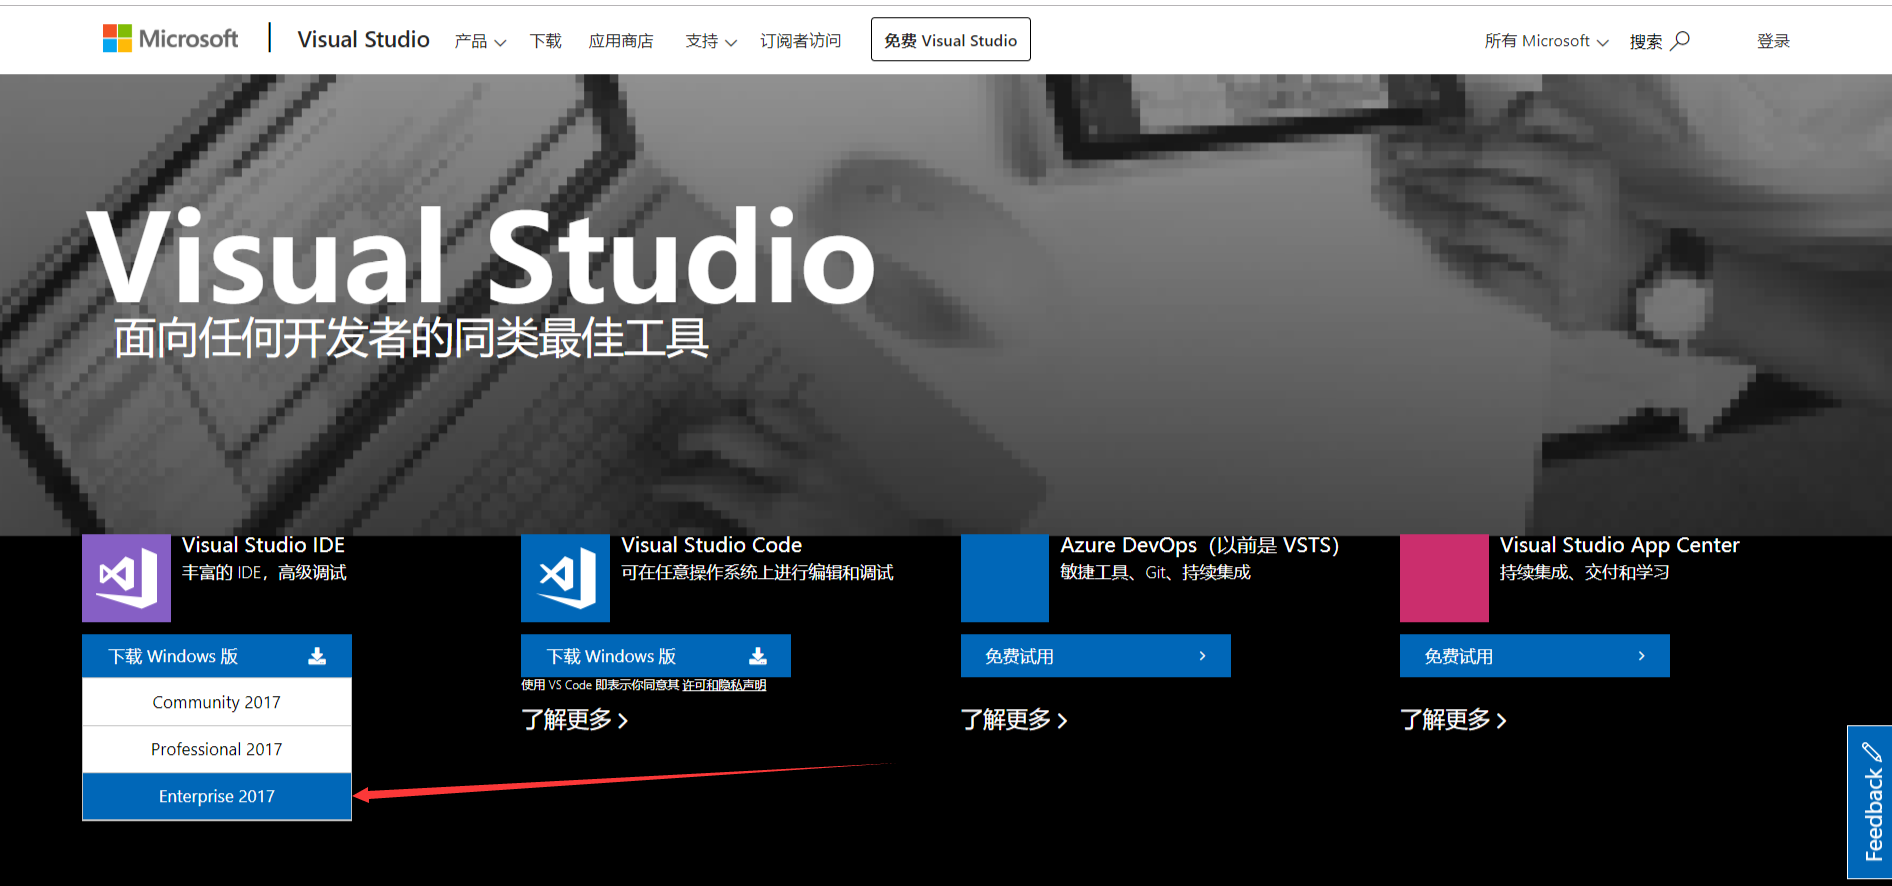1892x886 pixels.
Task: Click the App Center pink tile
Action: [1444, 578]
